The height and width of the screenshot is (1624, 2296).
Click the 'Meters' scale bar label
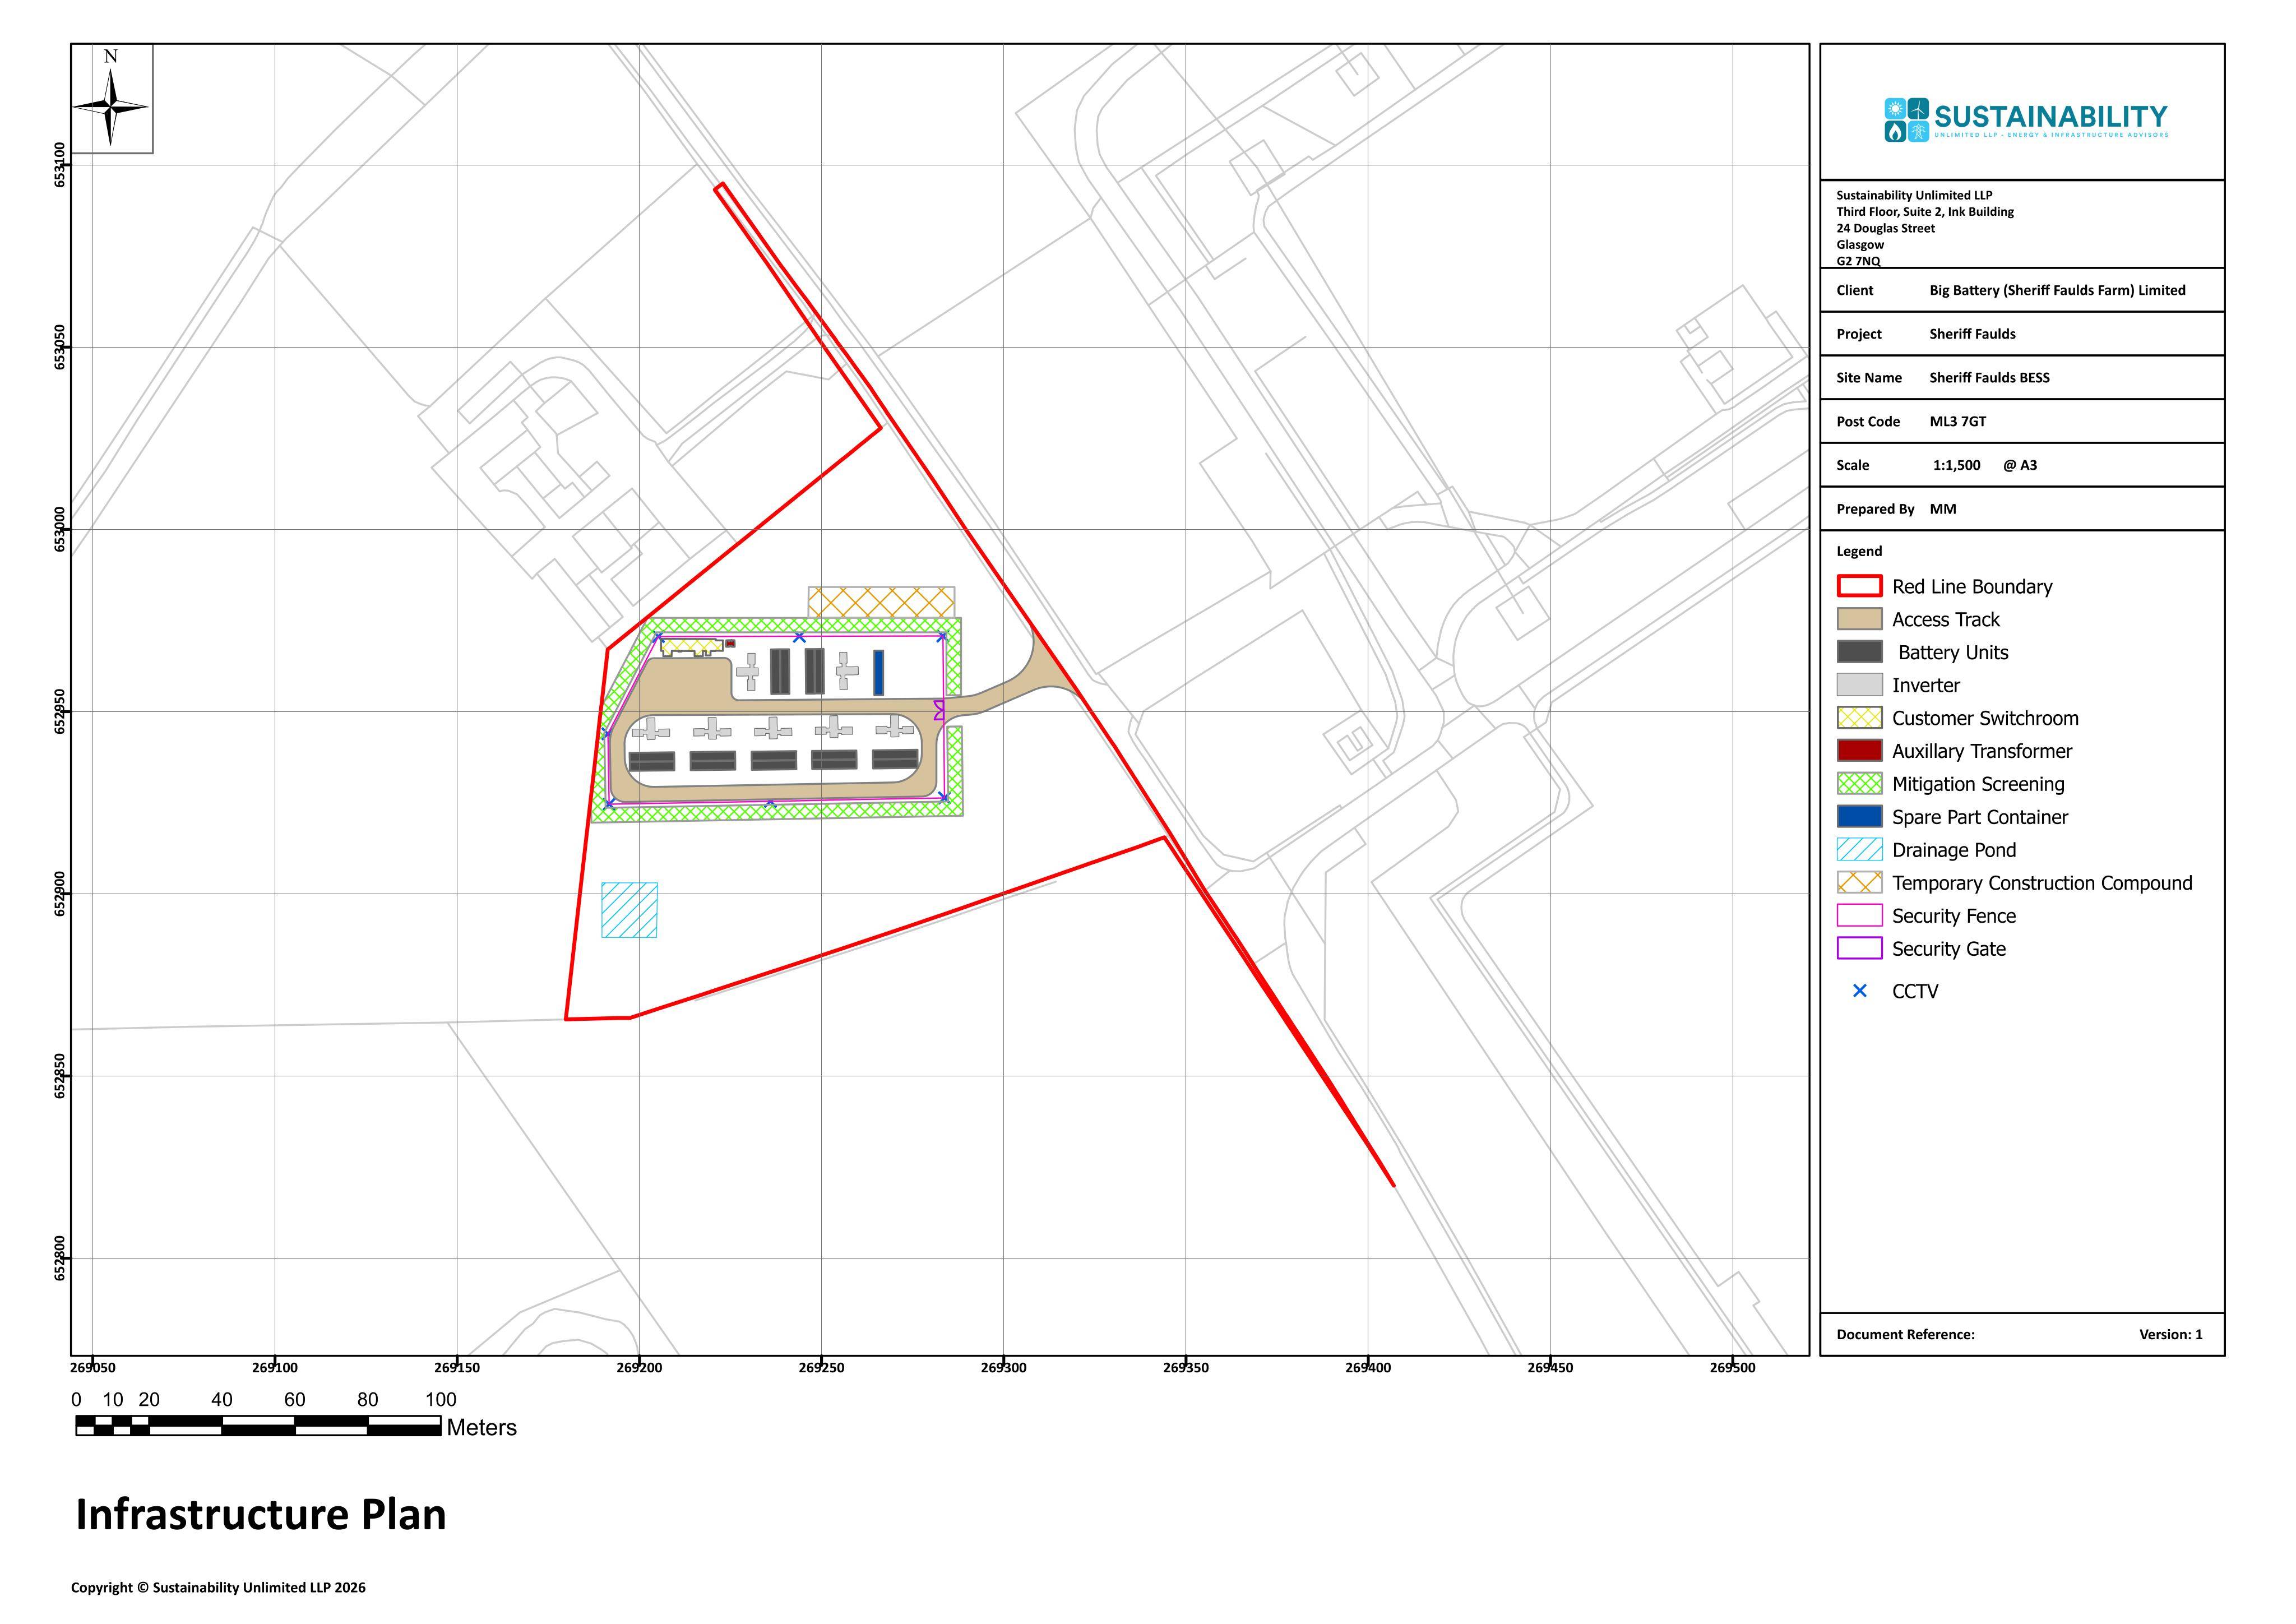[x=481, y=1427]
